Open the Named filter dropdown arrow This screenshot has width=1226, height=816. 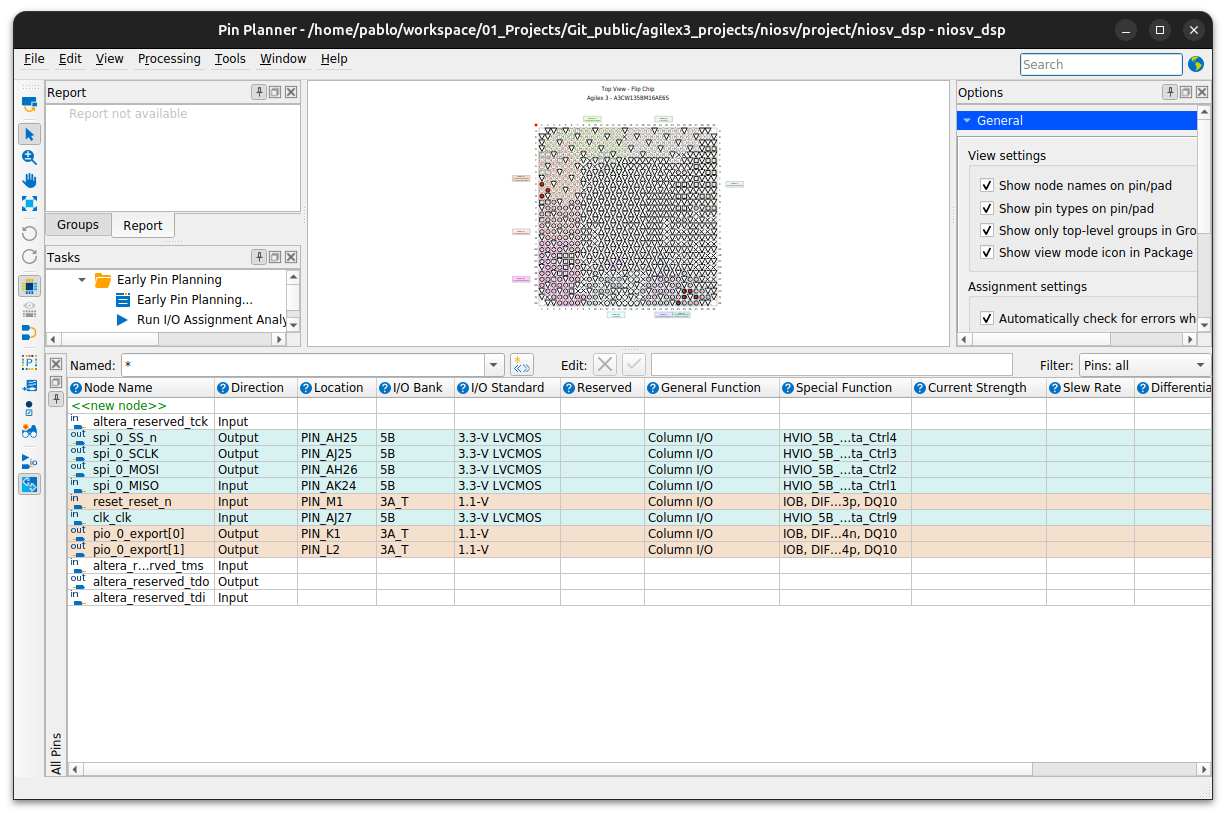pos(493,365)
